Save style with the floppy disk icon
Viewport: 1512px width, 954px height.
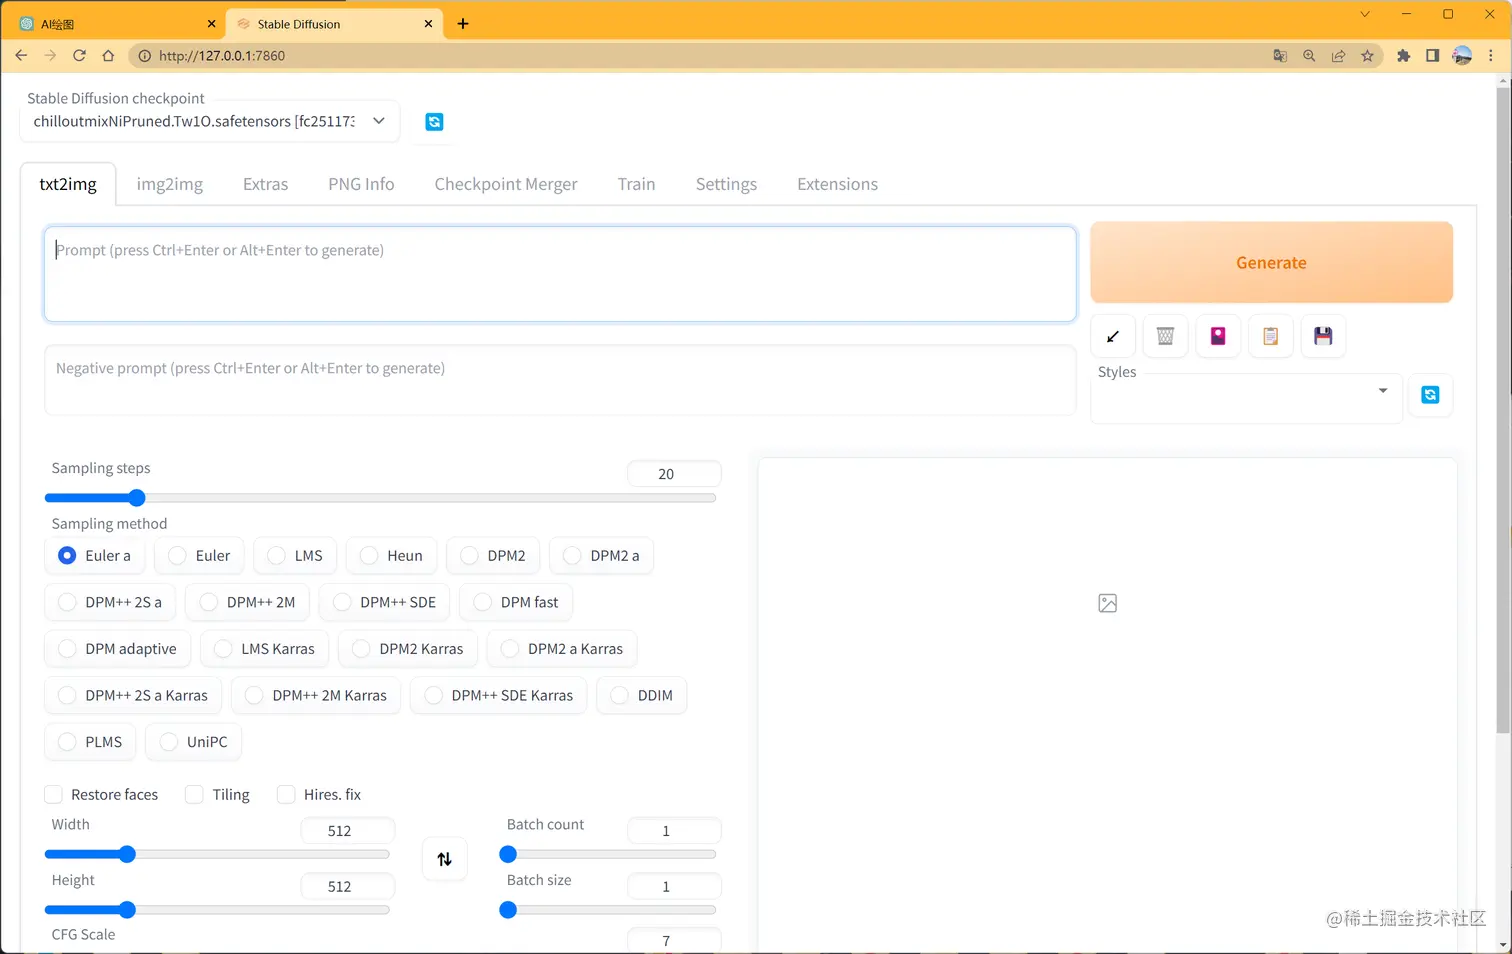point(1323,336)
